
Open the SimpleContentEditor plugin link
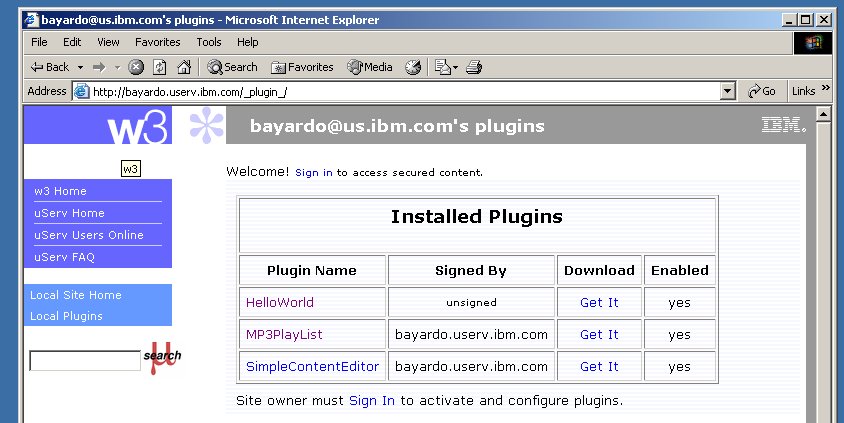pyautogui.click(x=312, y=367)
